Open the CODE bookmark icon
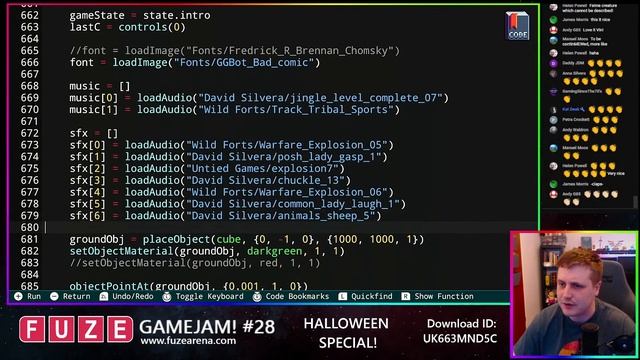 [517, 26]
